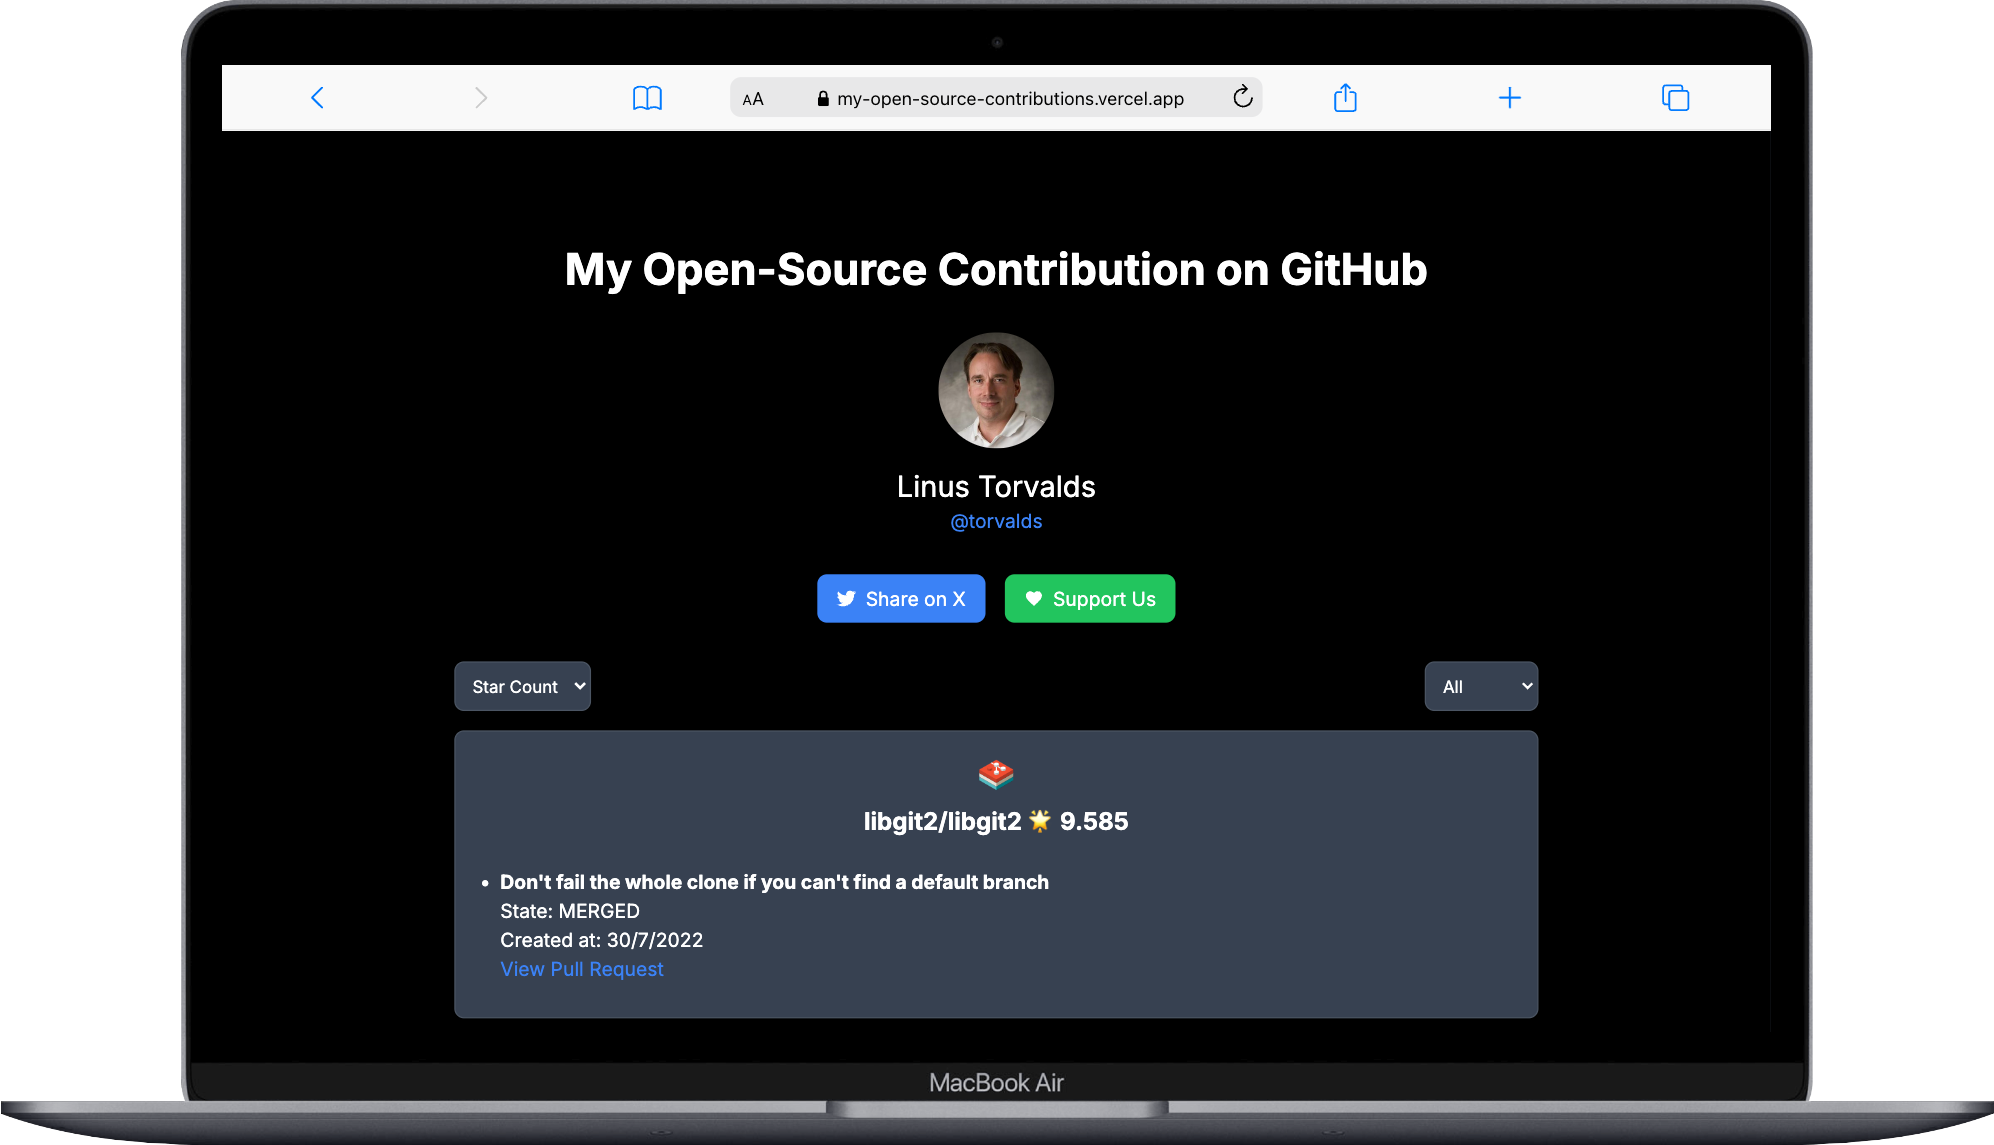Click the libgit2/libgit2 repository name
The height and width of the screenshot is (1145, 1994).
(x=942, y=822)
